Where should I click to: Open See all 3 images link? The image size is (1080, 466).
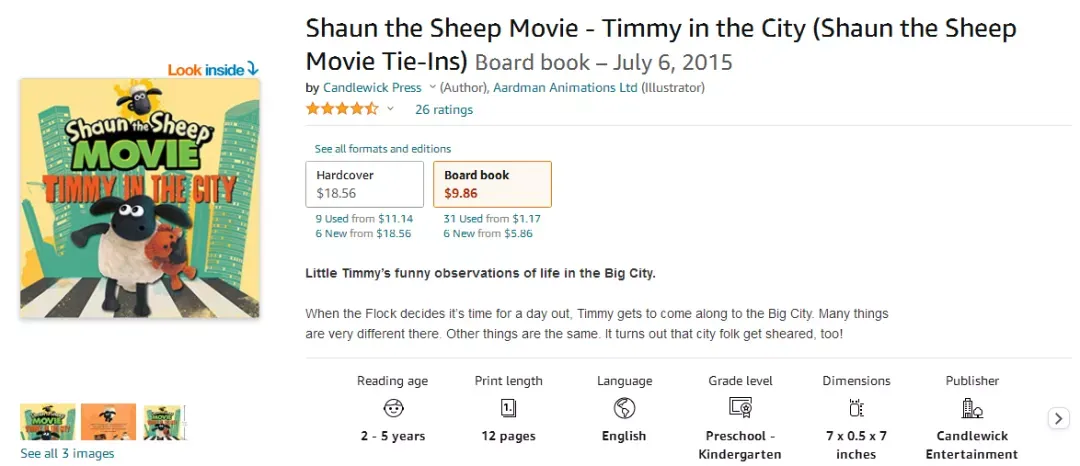pyautogui.click(x=68, y=454)
